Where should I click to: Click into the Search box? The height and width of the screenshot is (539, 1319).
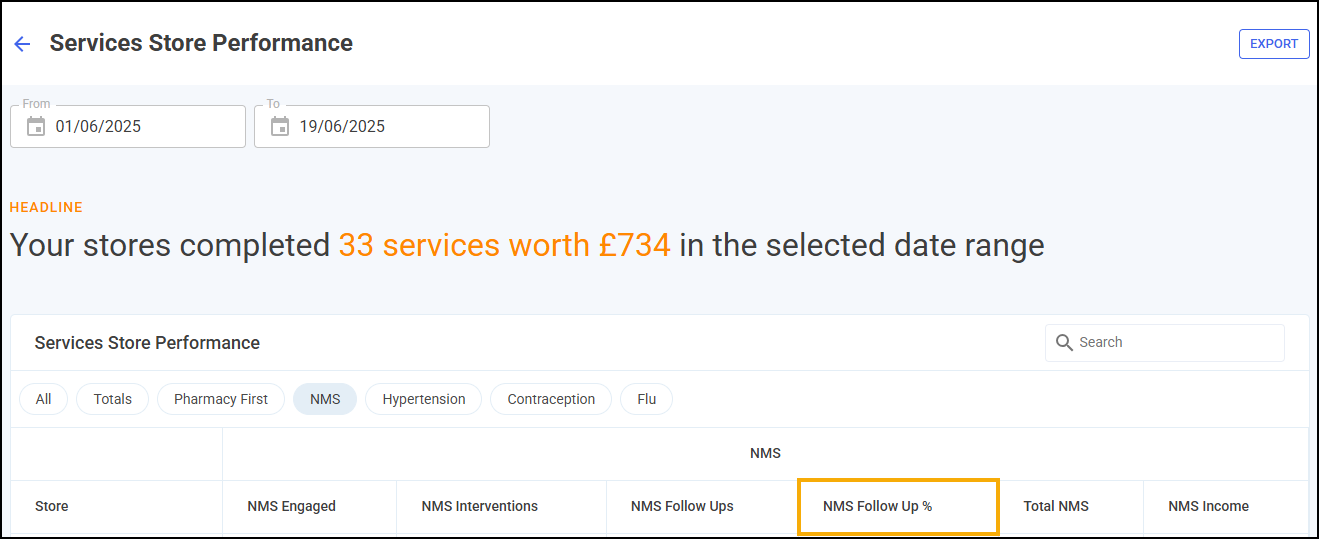point(1165,342)
